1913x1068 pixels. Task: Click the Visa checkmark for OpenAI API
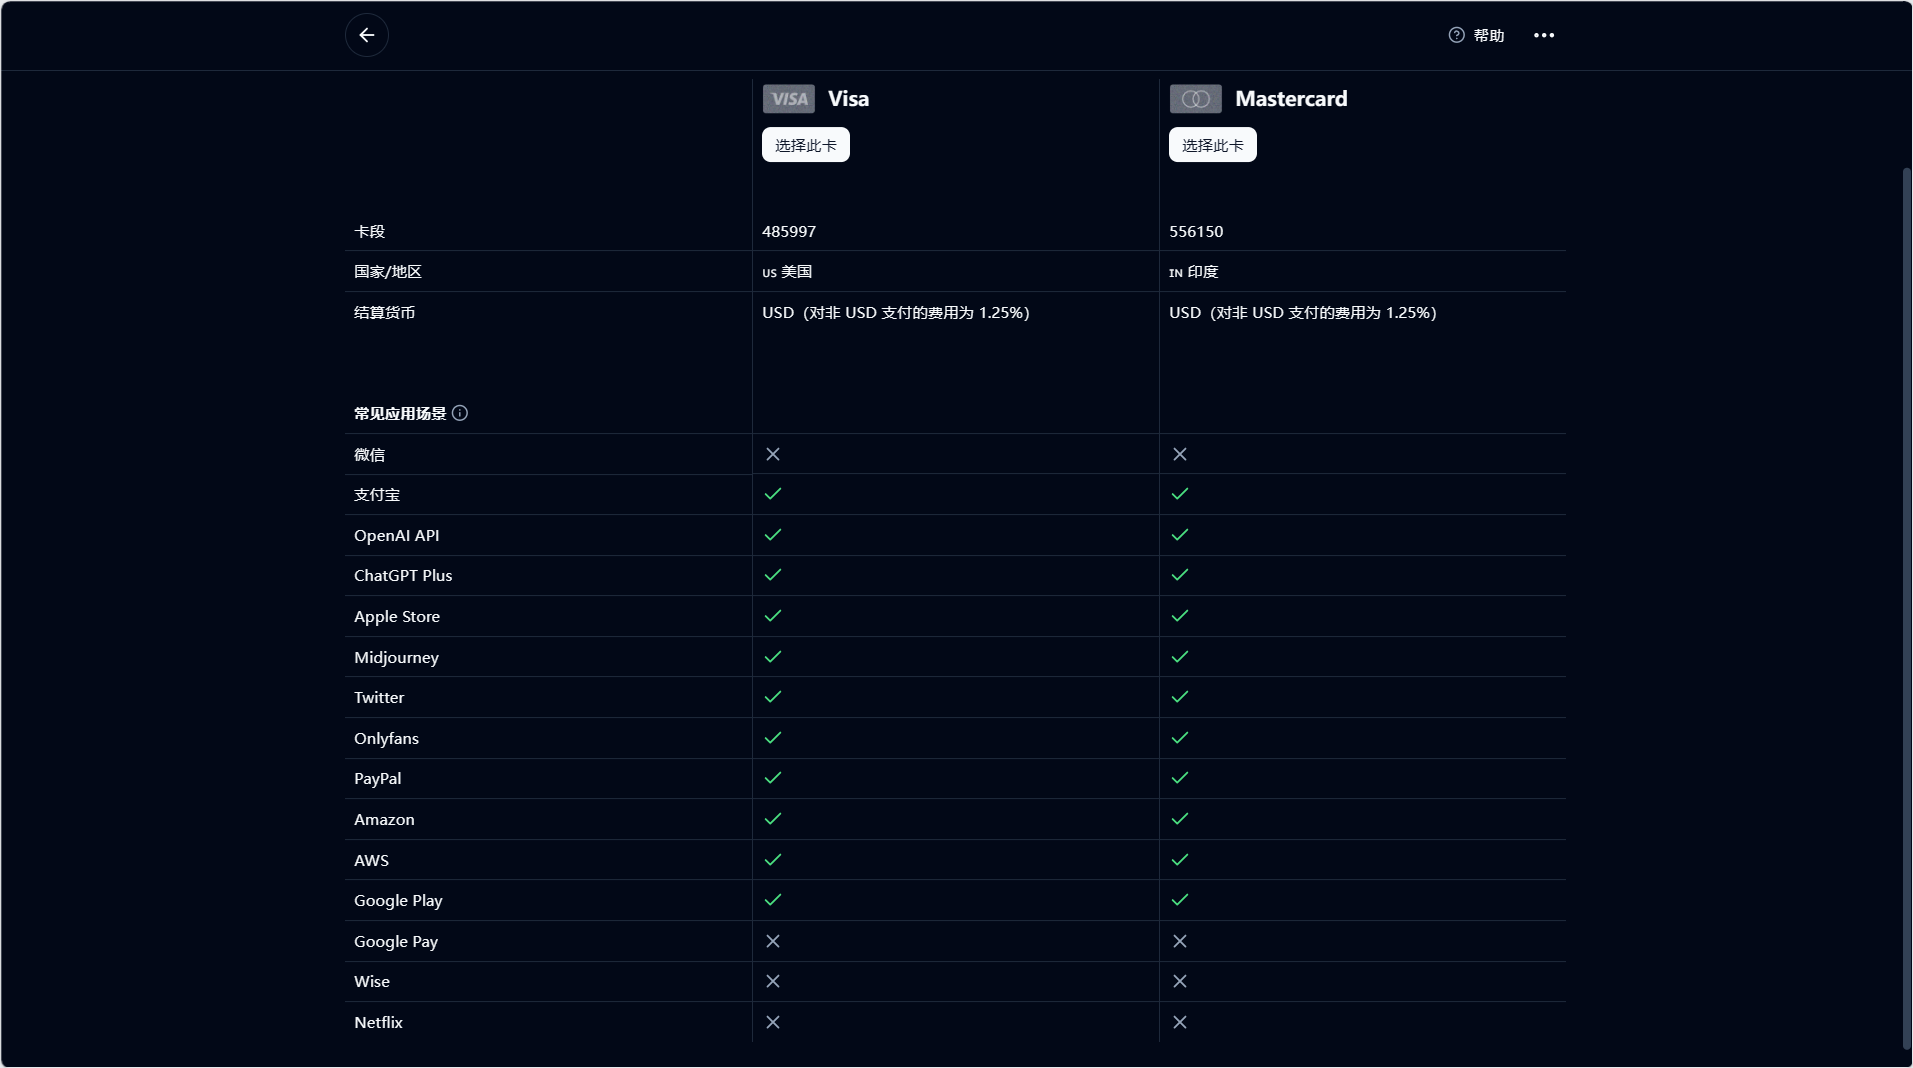(773, 535)
